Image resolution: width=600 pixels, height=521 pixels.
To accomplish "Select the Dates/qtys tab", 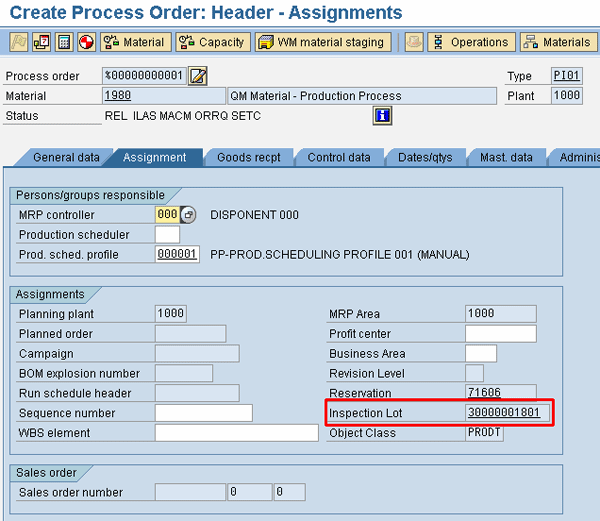I will 425,157.
